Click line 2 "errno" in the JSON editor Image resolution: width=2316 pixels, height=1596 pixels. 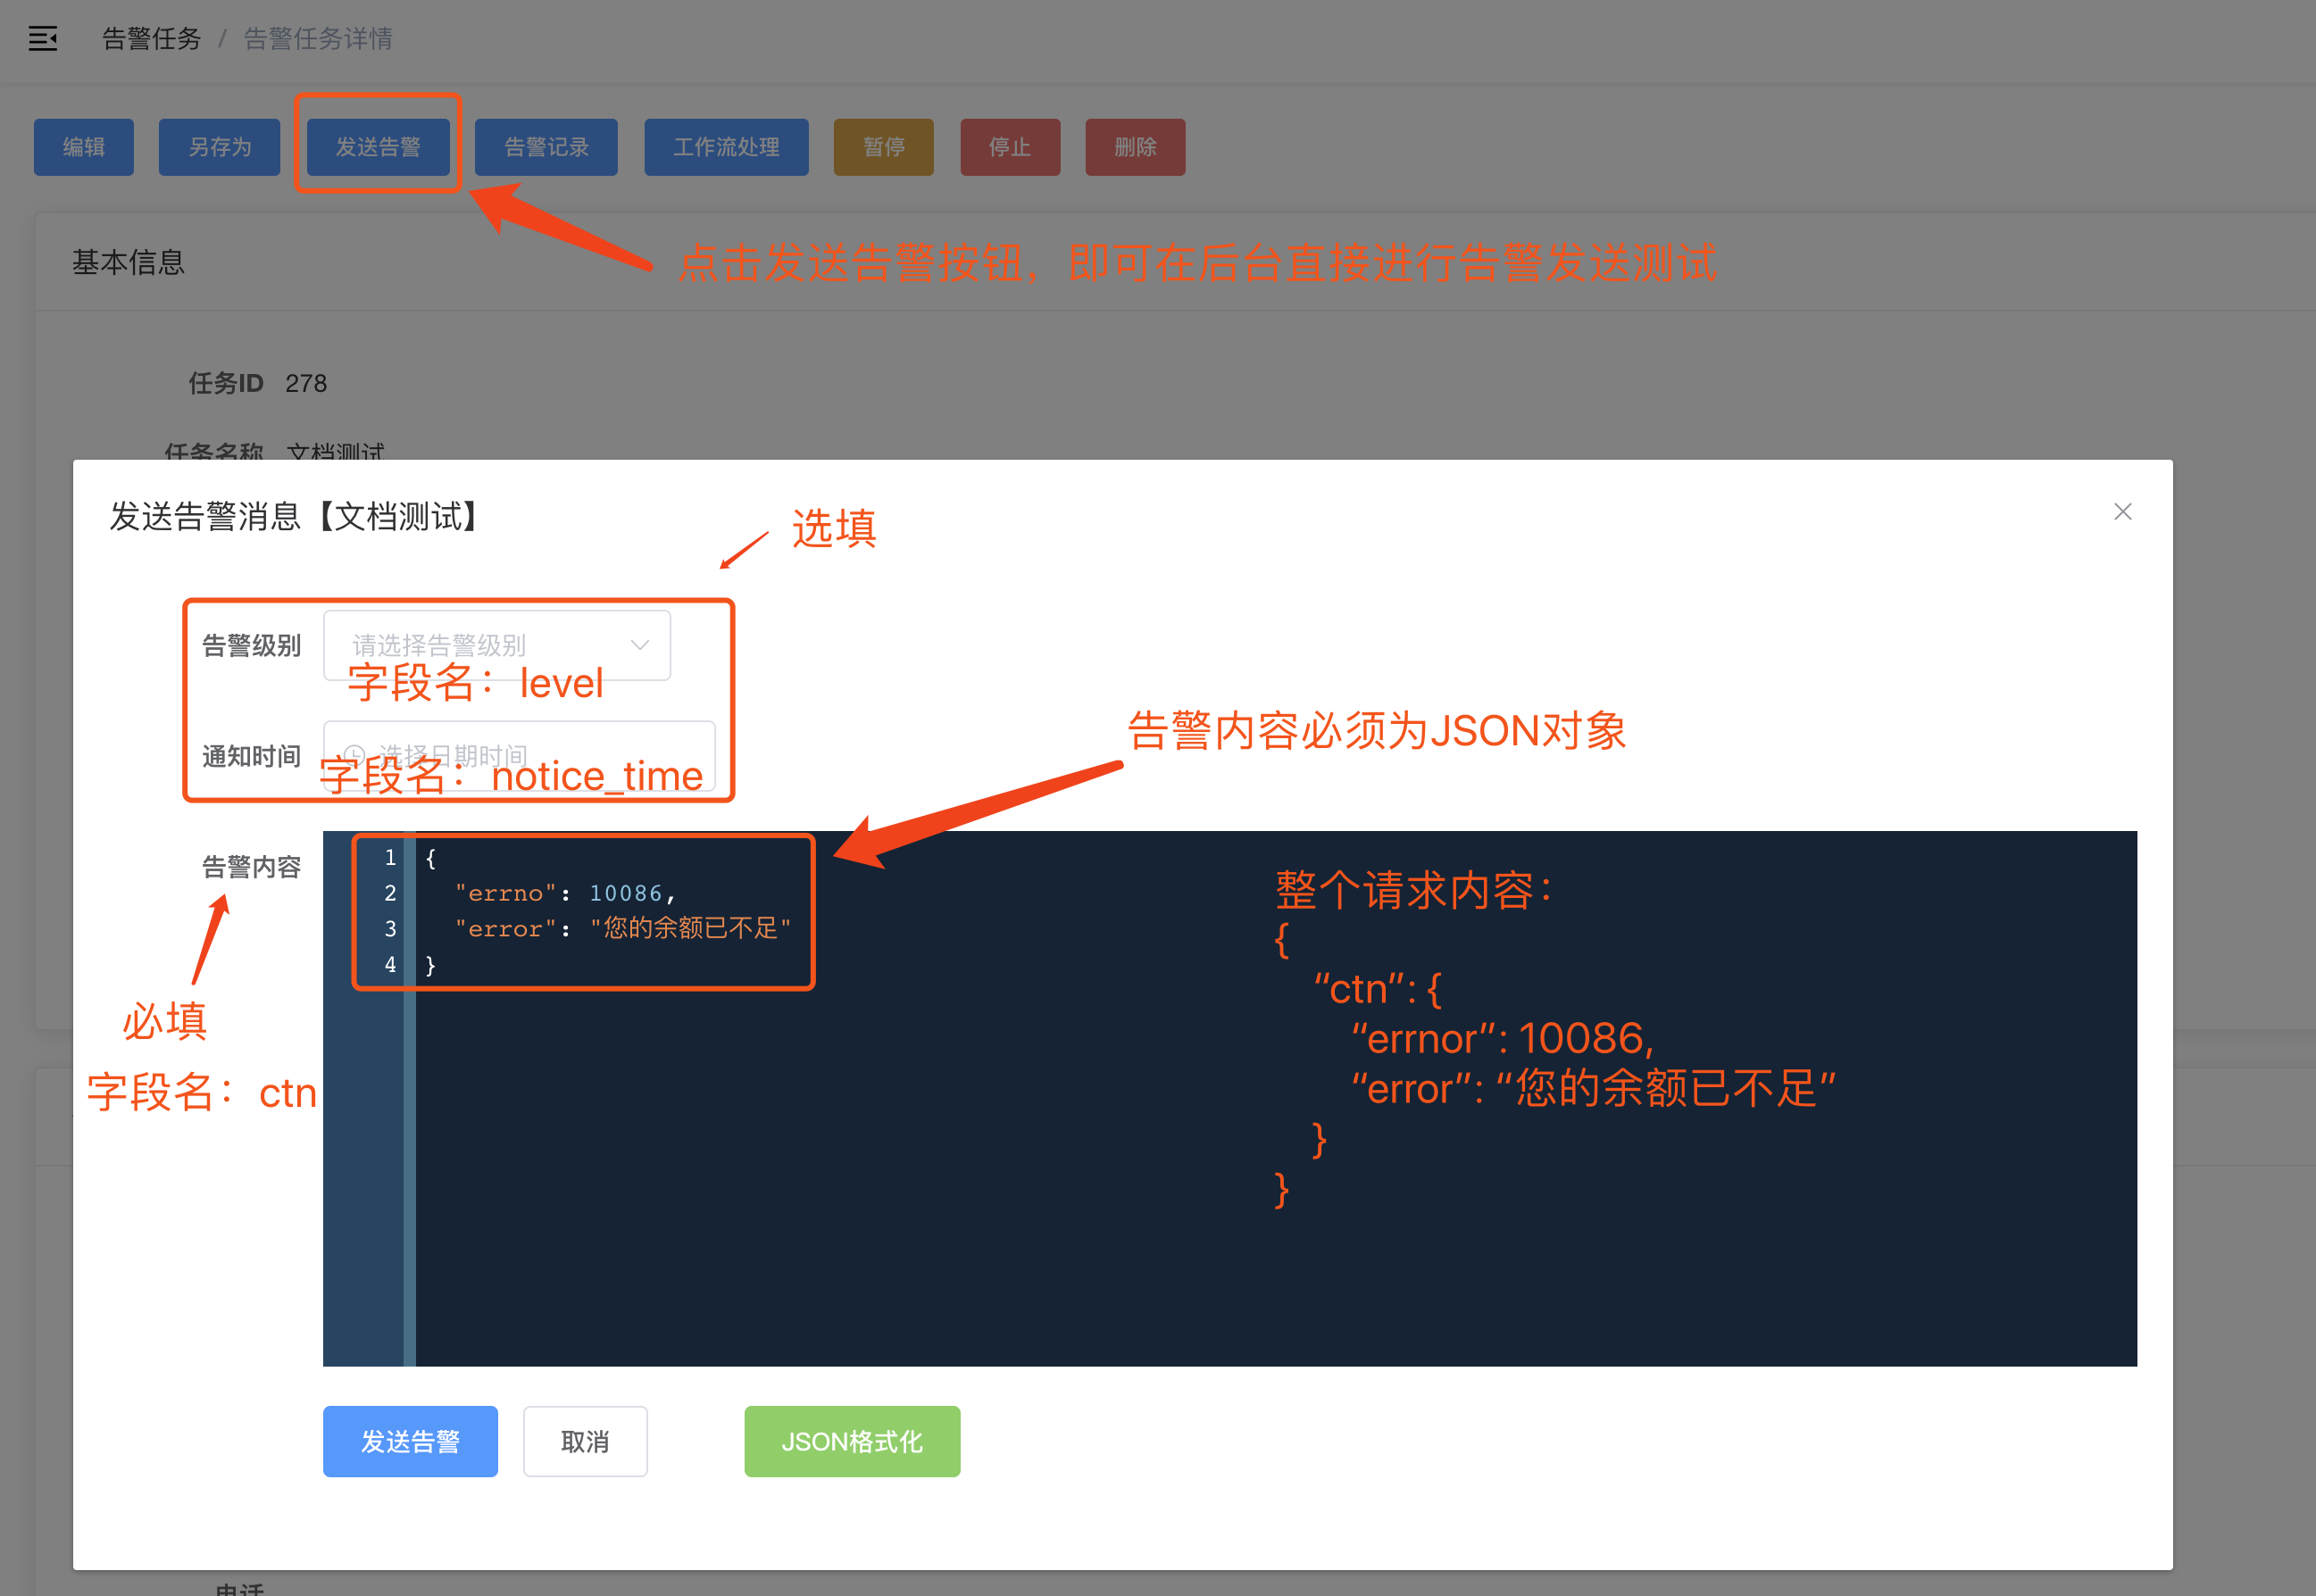pyautogui.click(x=506, y=893)
